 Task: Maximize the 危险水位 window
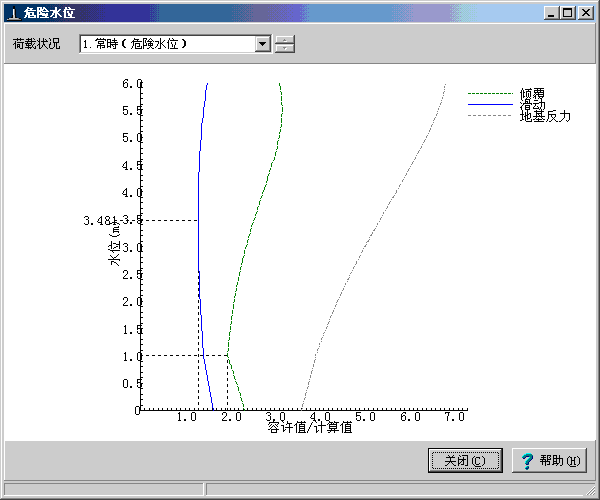568,13
